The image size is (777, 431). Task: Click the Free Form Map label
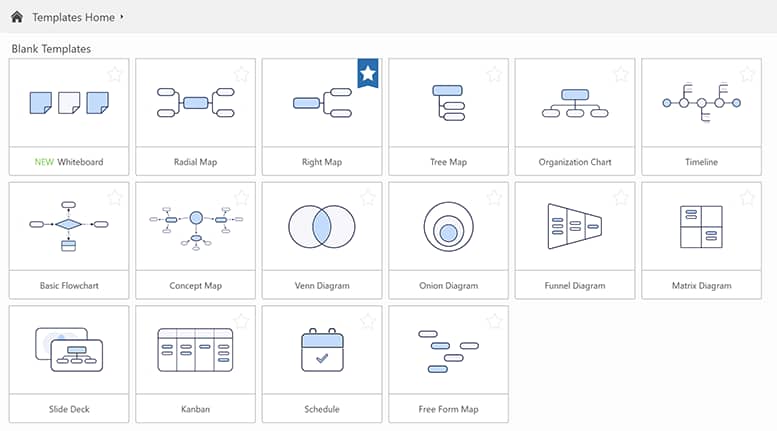click(448, 409)
